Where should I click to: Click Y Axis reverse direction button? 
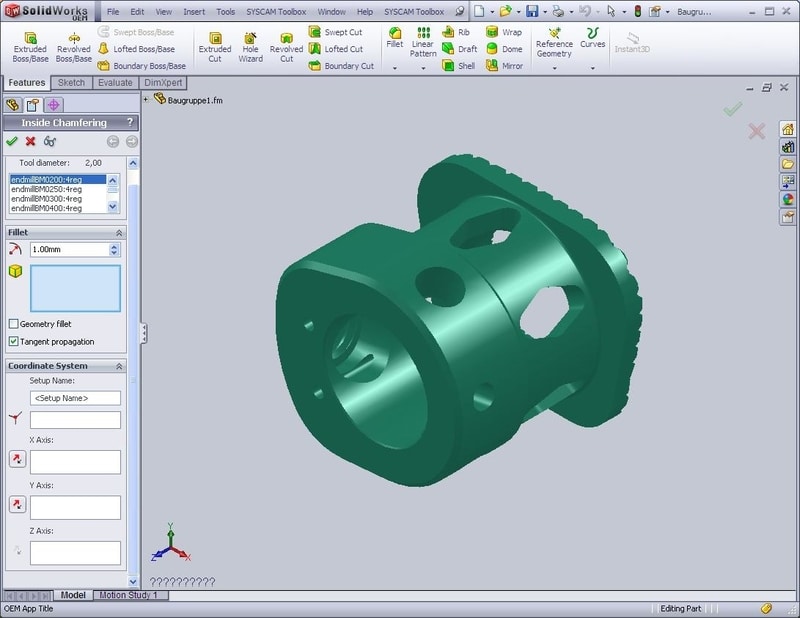[17, 504]
